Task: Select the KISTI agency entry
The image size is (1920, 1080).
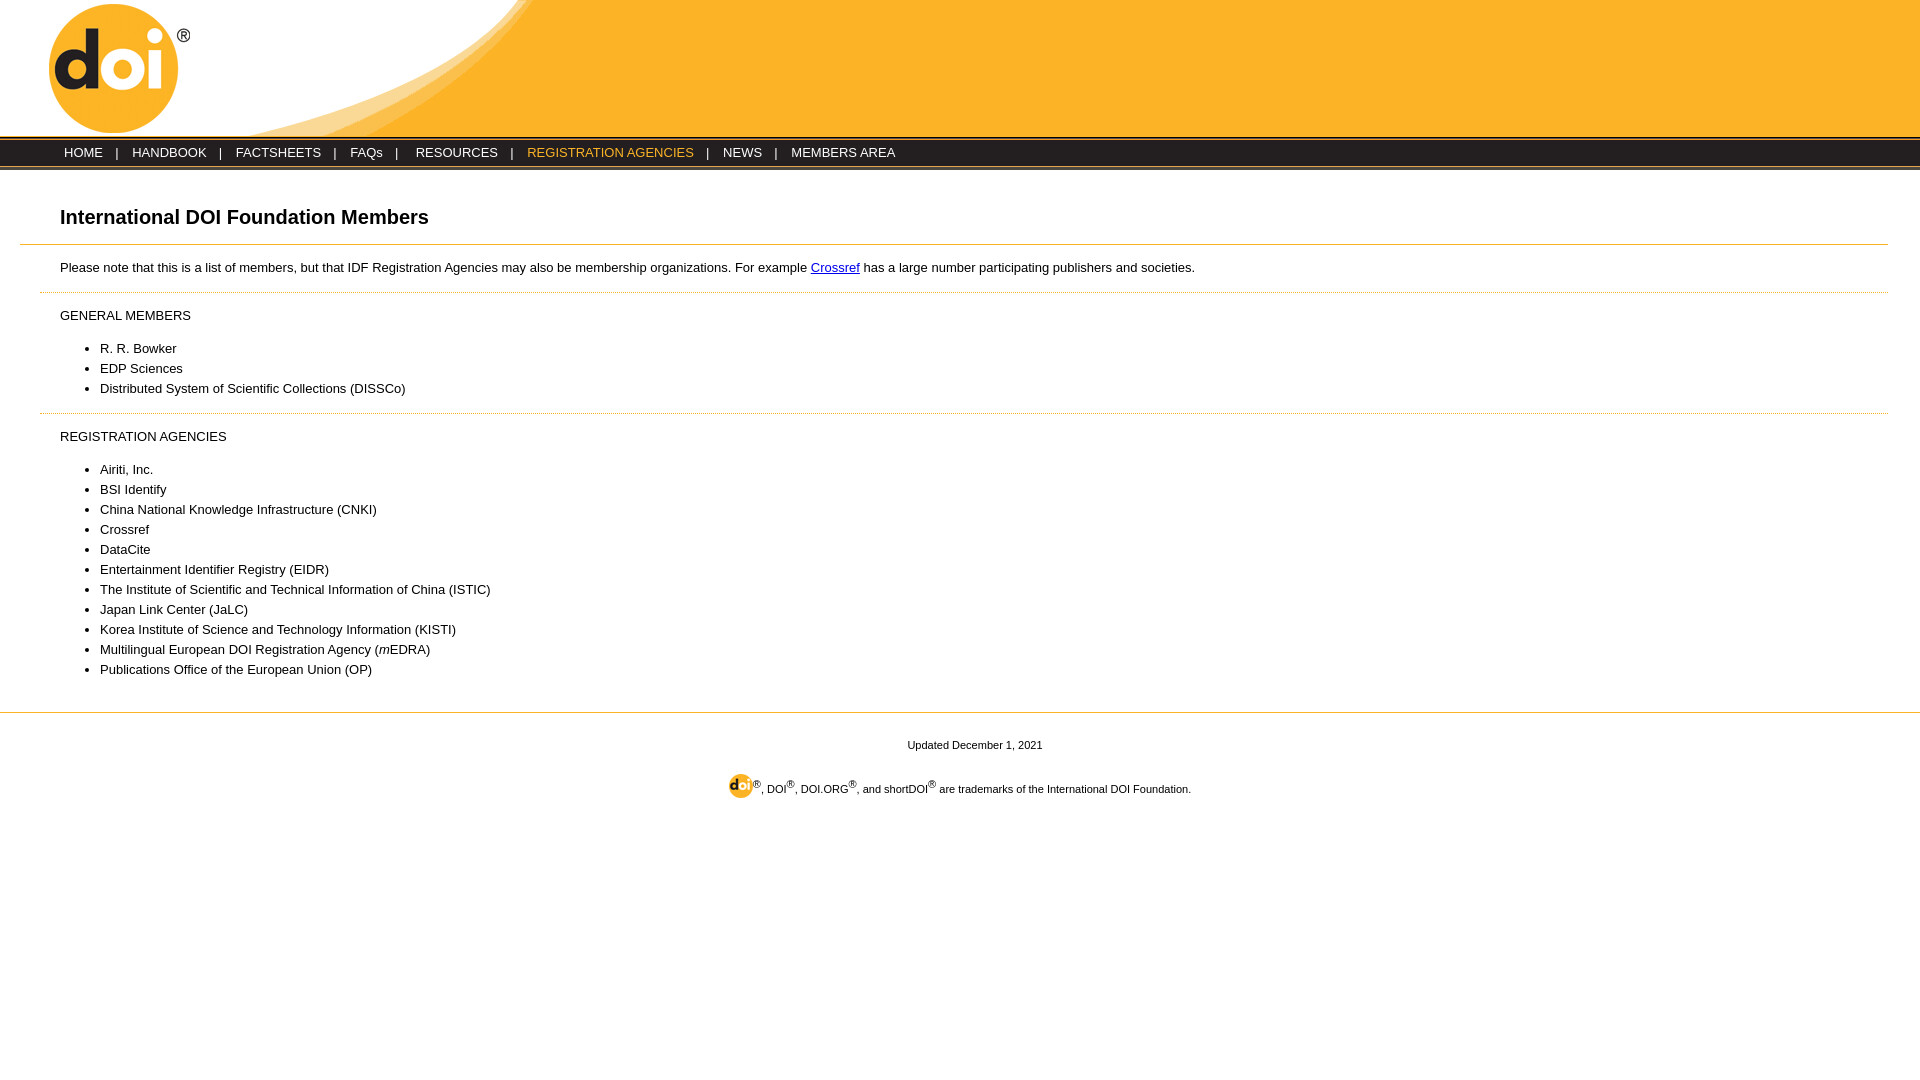Action: [x=278, y=630]
